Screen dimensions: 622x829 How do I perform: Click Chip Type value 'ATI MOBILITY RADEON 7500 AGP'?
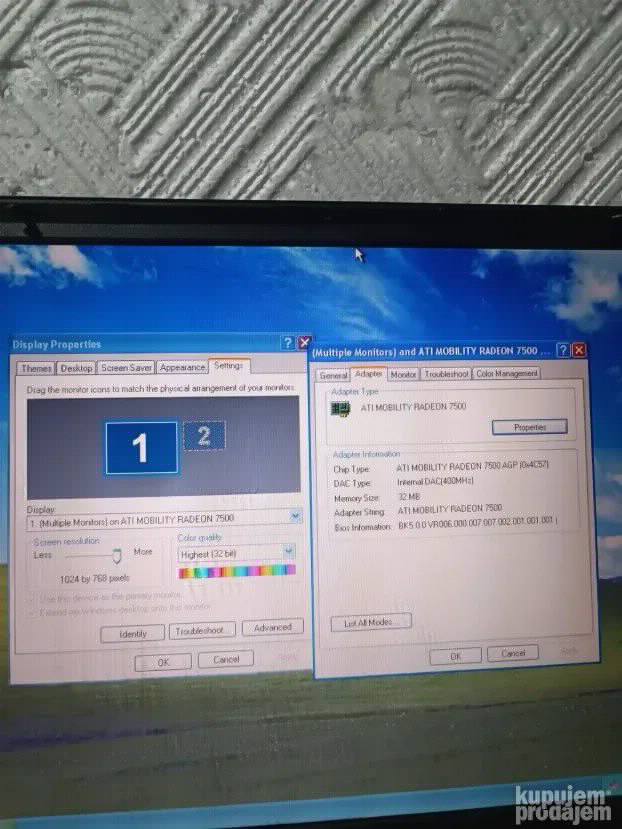click(x=472, y=466)
